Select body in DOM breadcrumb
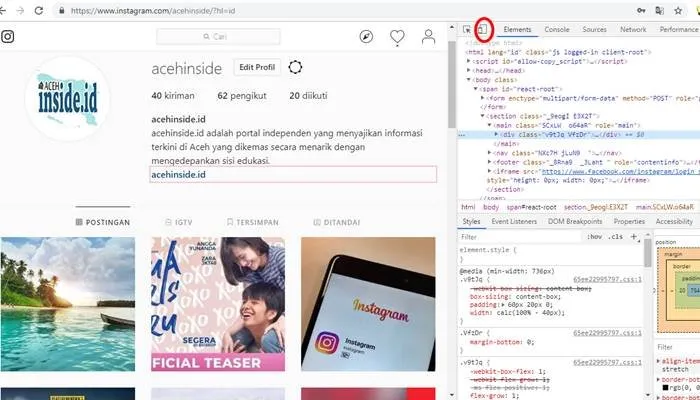The image size is (700, 400). coord(491,207)
